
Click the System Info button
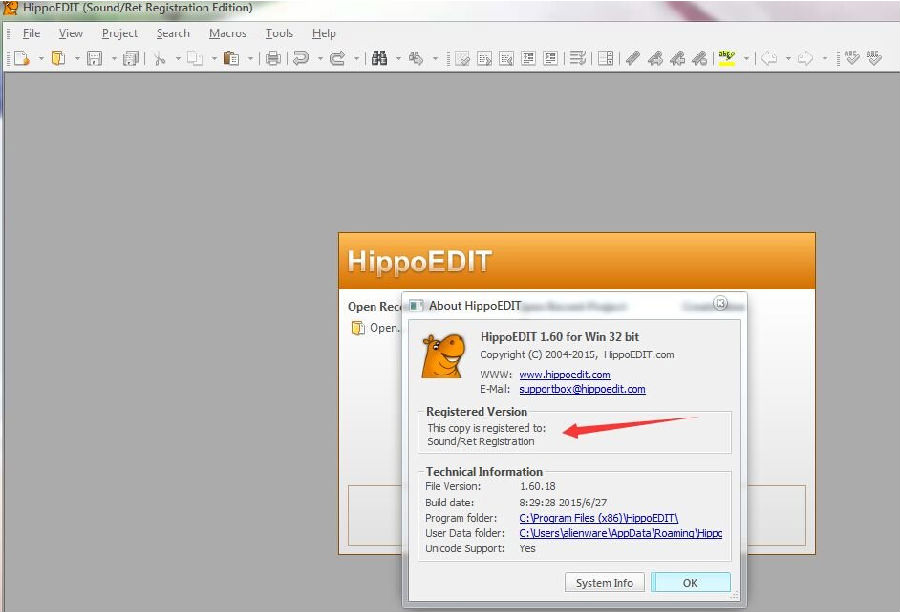[604, 583]
